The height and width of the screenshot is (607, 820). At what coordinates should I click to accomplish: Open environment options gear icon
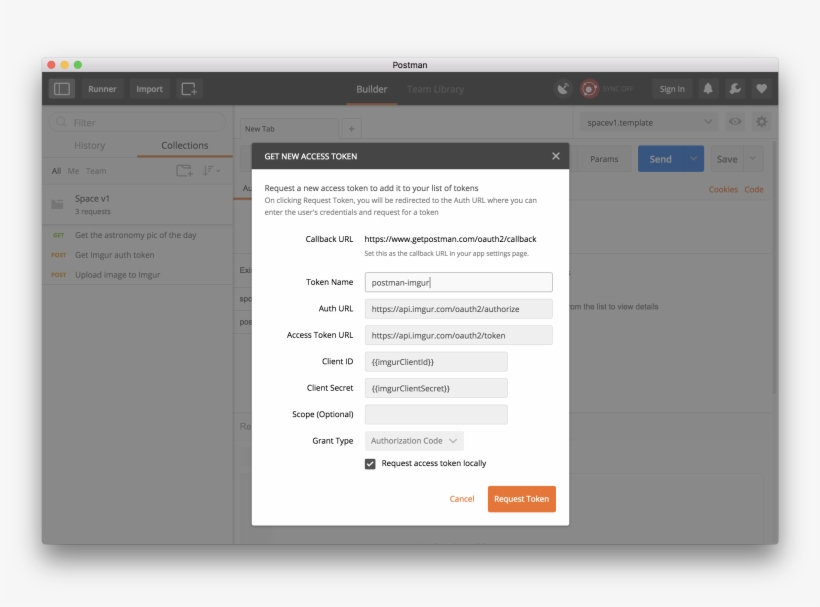pyautogui.click(x=761, y=122)
